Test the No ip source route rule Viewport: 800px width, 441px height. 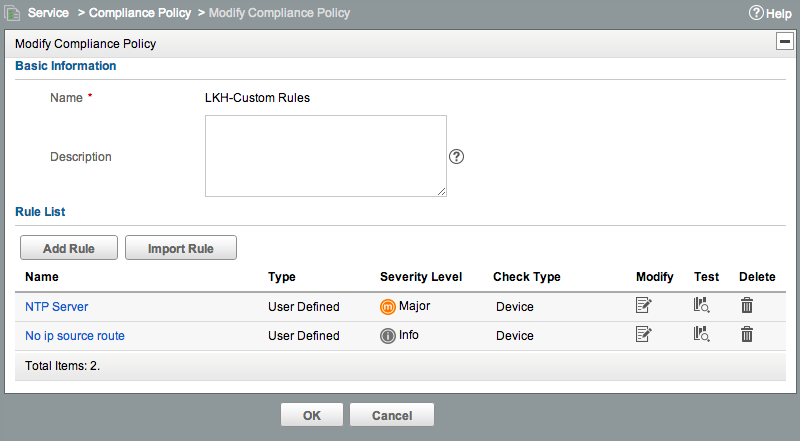coord(702,334)
